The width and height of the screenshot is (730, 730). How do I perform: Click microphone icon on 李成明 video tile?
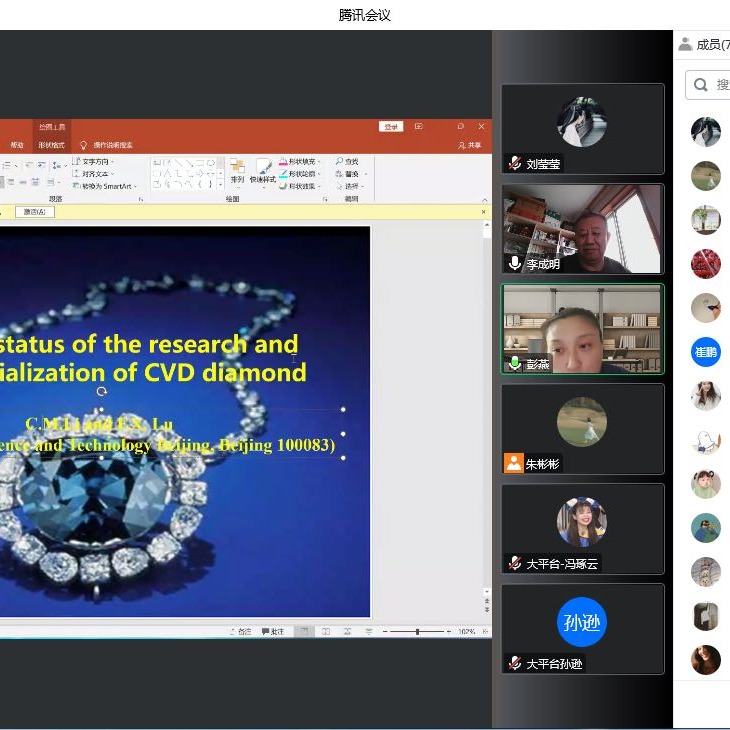(515, 263)
